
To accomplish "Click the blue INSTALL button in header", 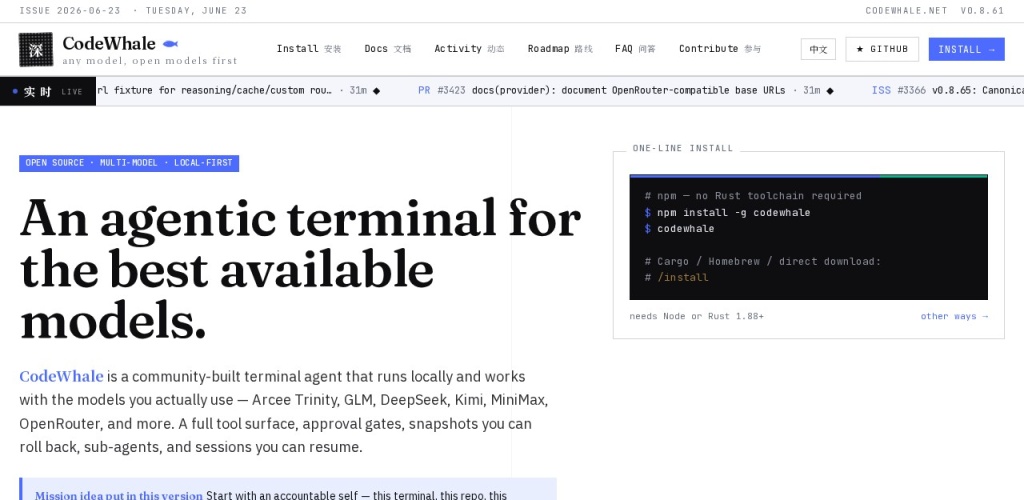I will click(967, 49).
